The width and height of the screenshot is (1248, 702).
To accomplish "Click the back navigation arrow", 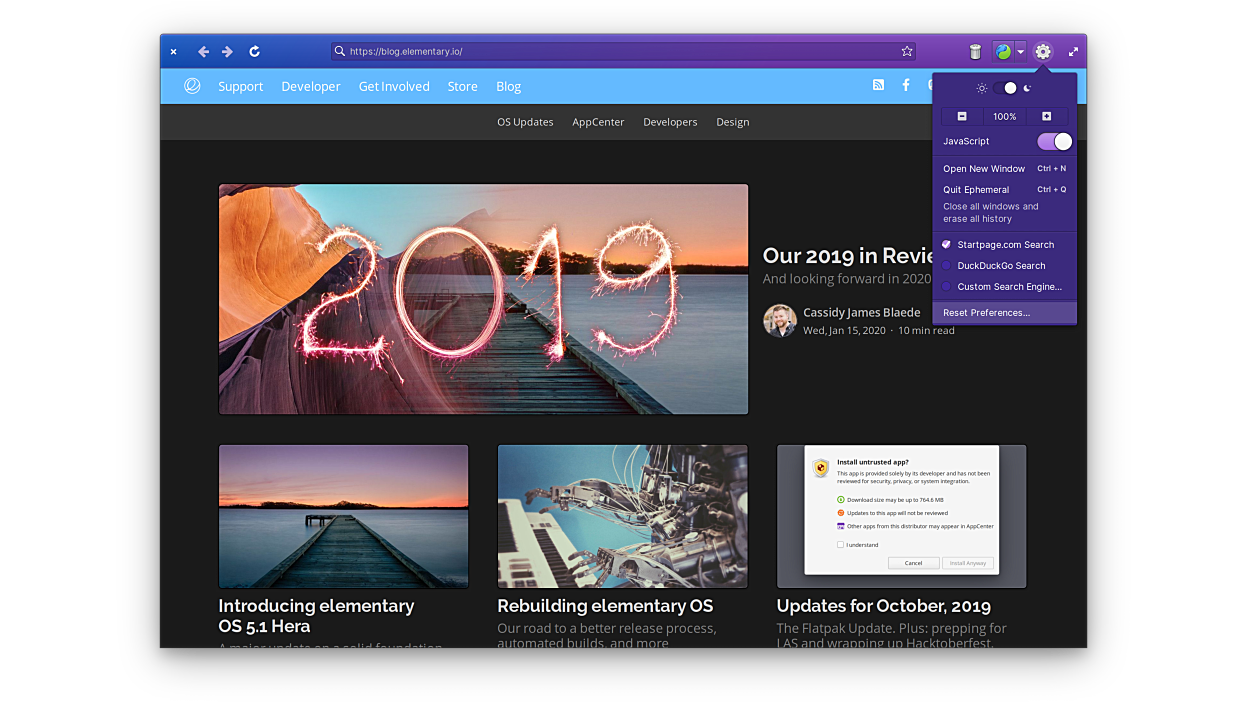I will (203, 52).
